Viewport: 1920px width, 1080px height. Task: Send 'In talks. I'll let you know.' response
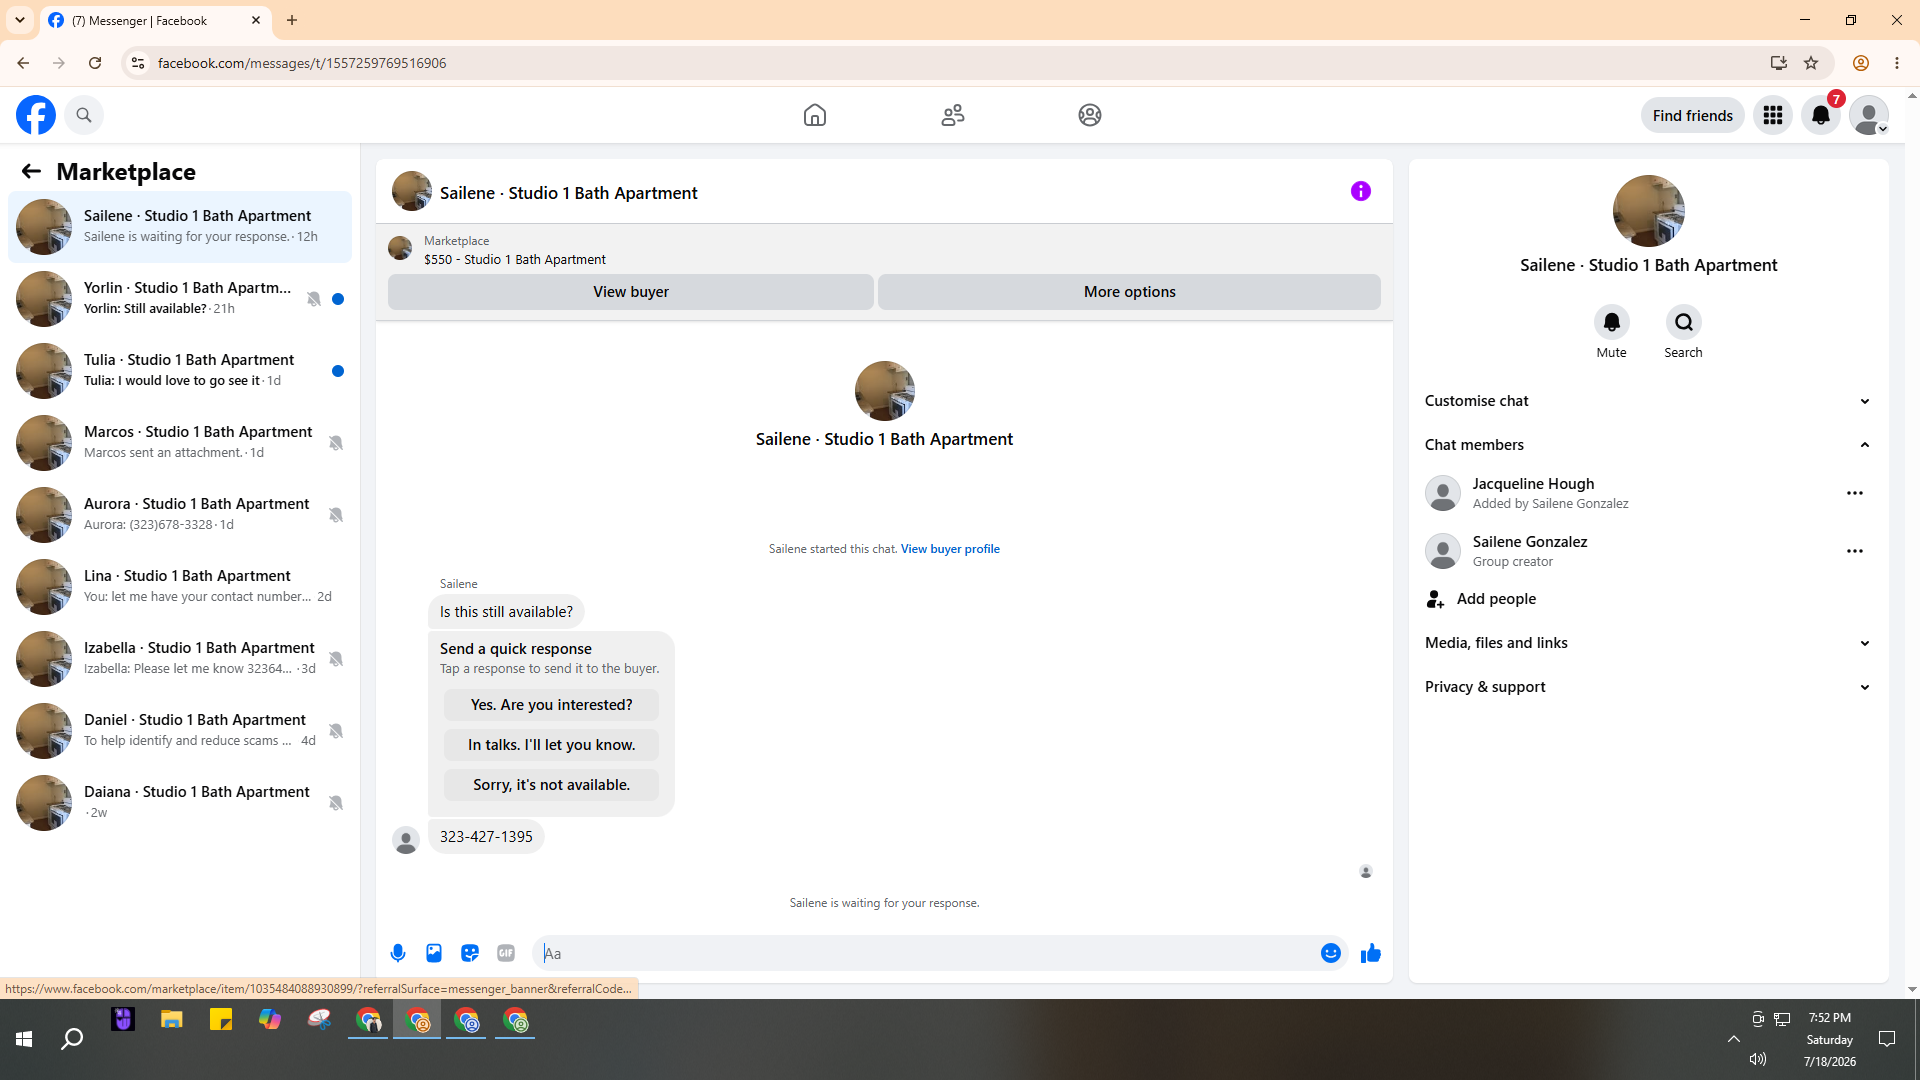(x=552, y=745)
